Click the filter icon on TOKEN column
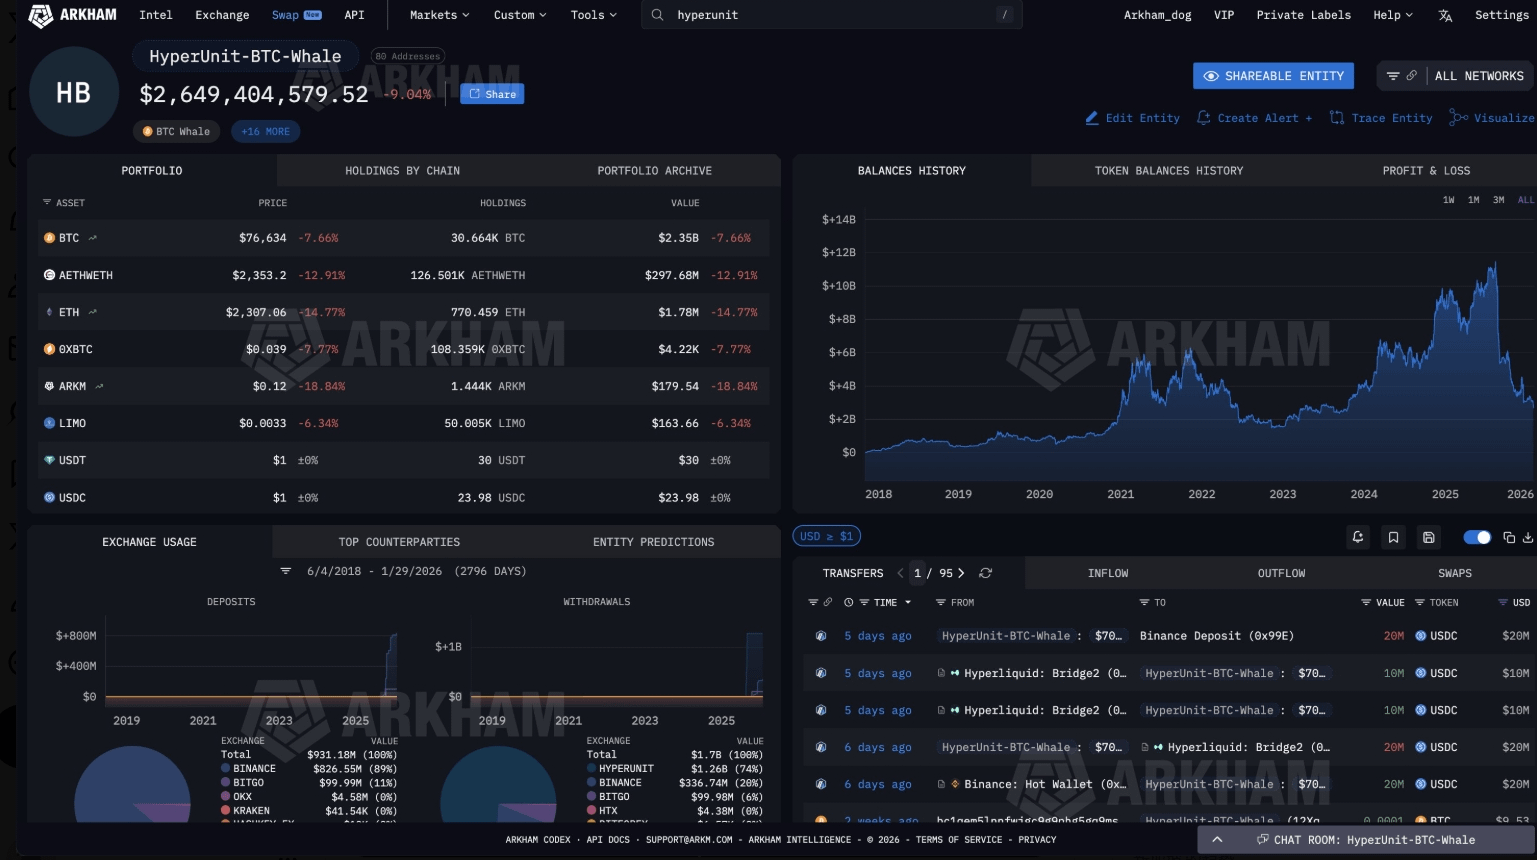The width and height of the screenshot is (1537, 860). click(1419, 602)
